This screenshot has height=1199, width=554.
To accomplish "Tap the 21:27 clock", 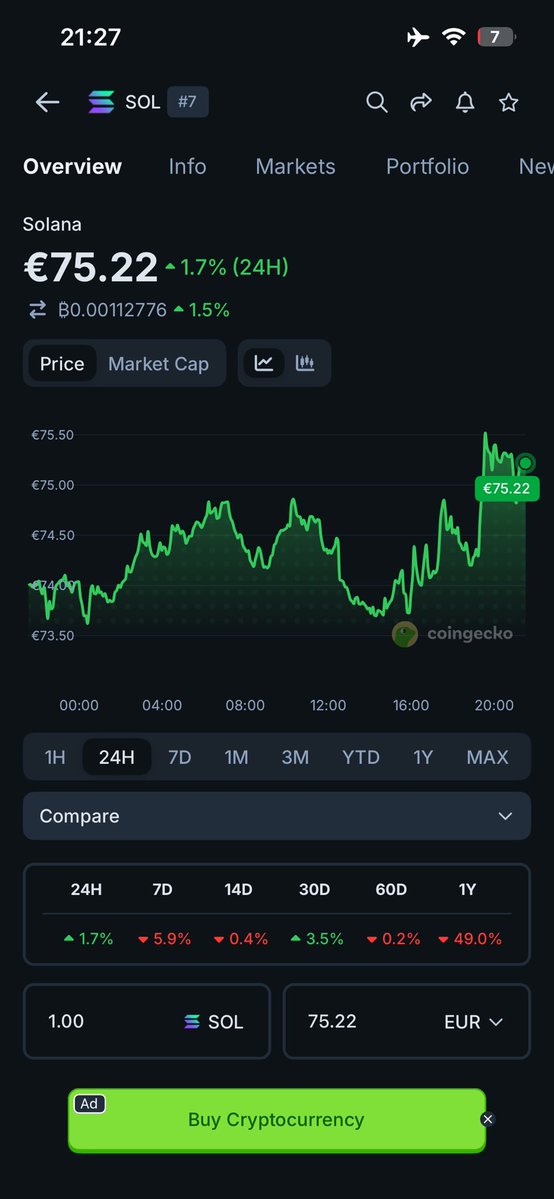I will click(x=90, y=37).
